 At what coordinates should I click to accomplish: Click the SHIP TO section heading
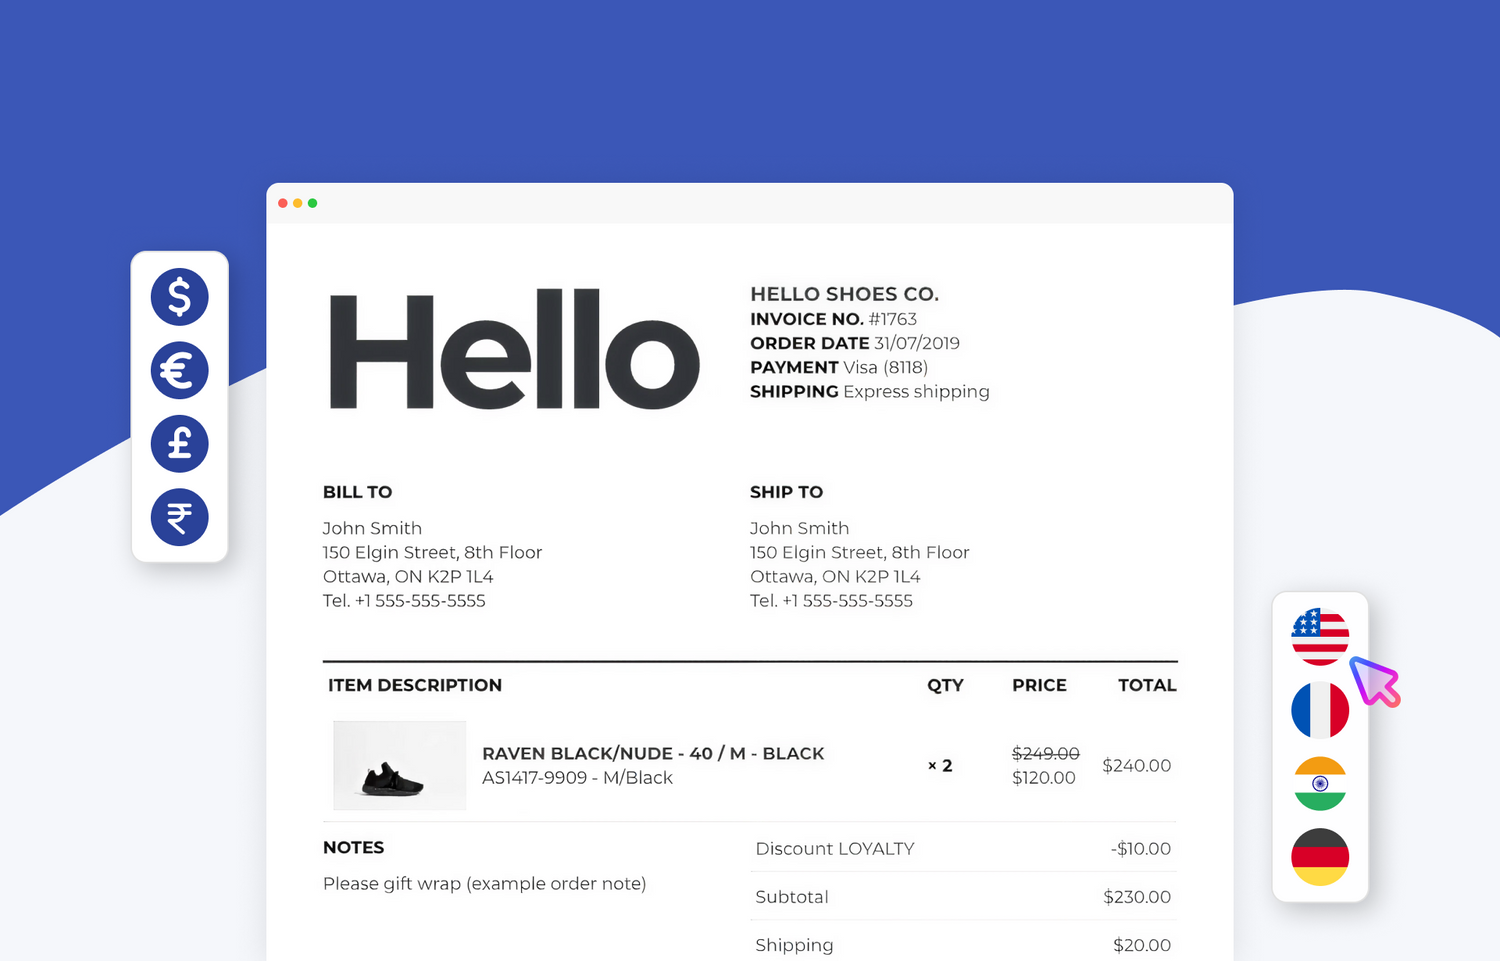(x=786, y=492)
